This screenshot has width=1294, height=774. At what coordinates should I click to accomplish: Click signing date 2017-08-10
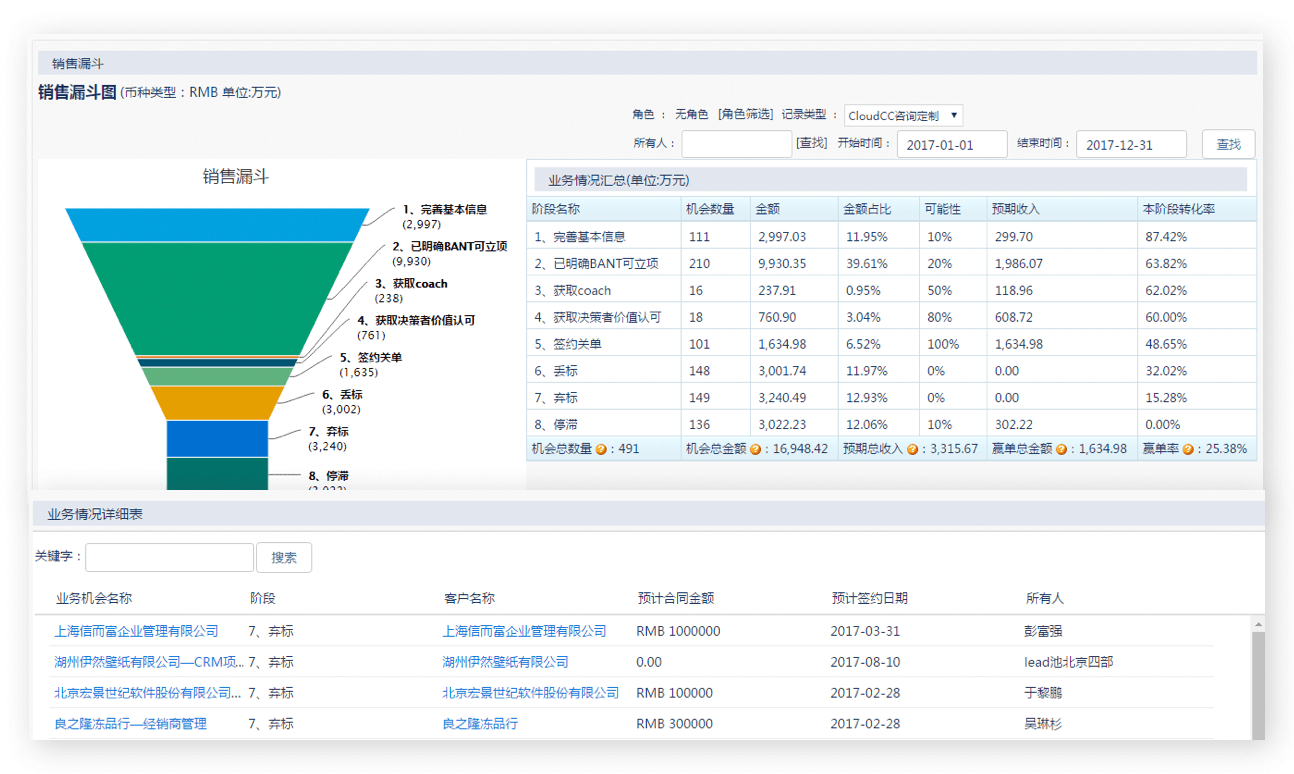tap(865, 662)
